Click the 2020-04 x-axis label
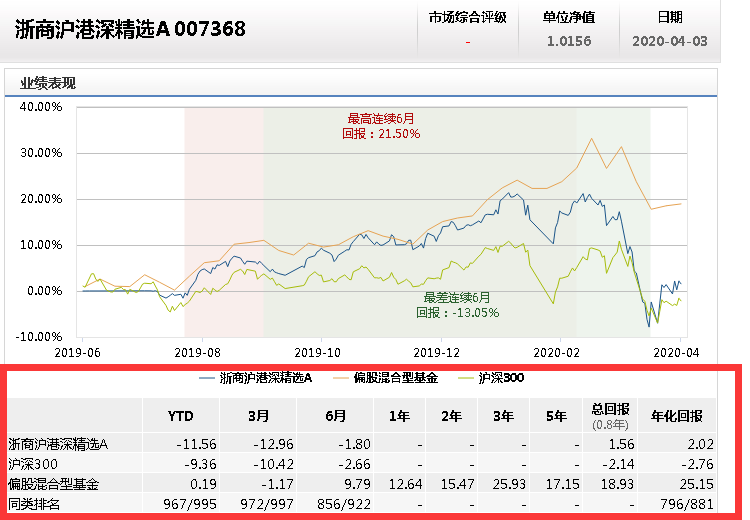Viewport: 750px width, 520px height. pos(676,353)
